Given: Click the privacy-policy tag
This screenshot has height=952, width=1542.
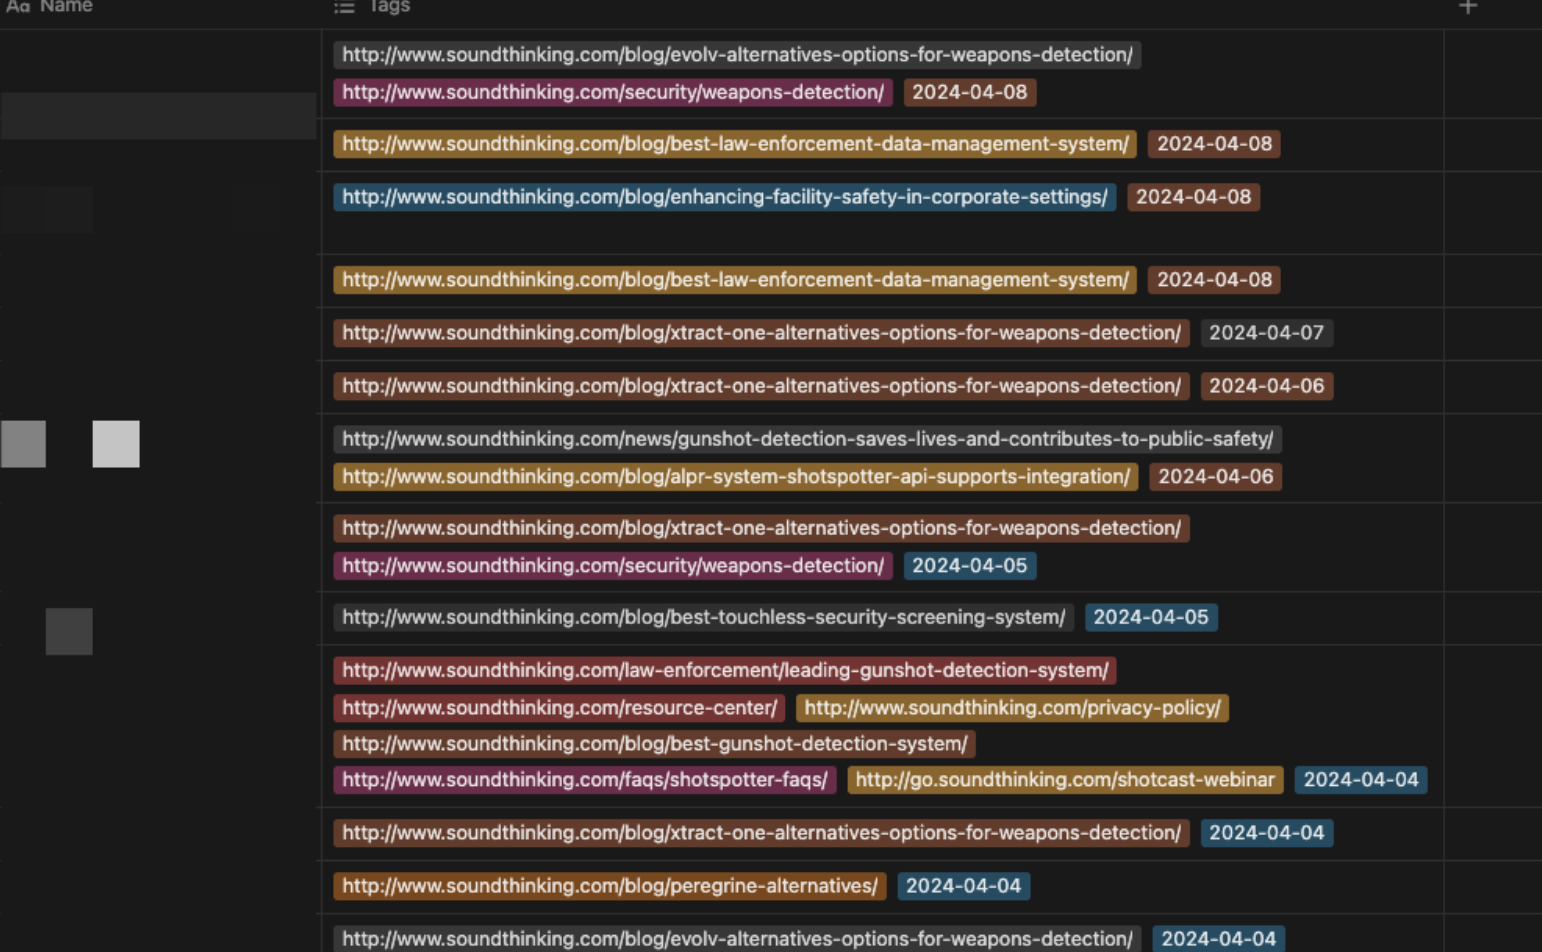Looking at the screenshot, I should click(x=1012, y=708).
